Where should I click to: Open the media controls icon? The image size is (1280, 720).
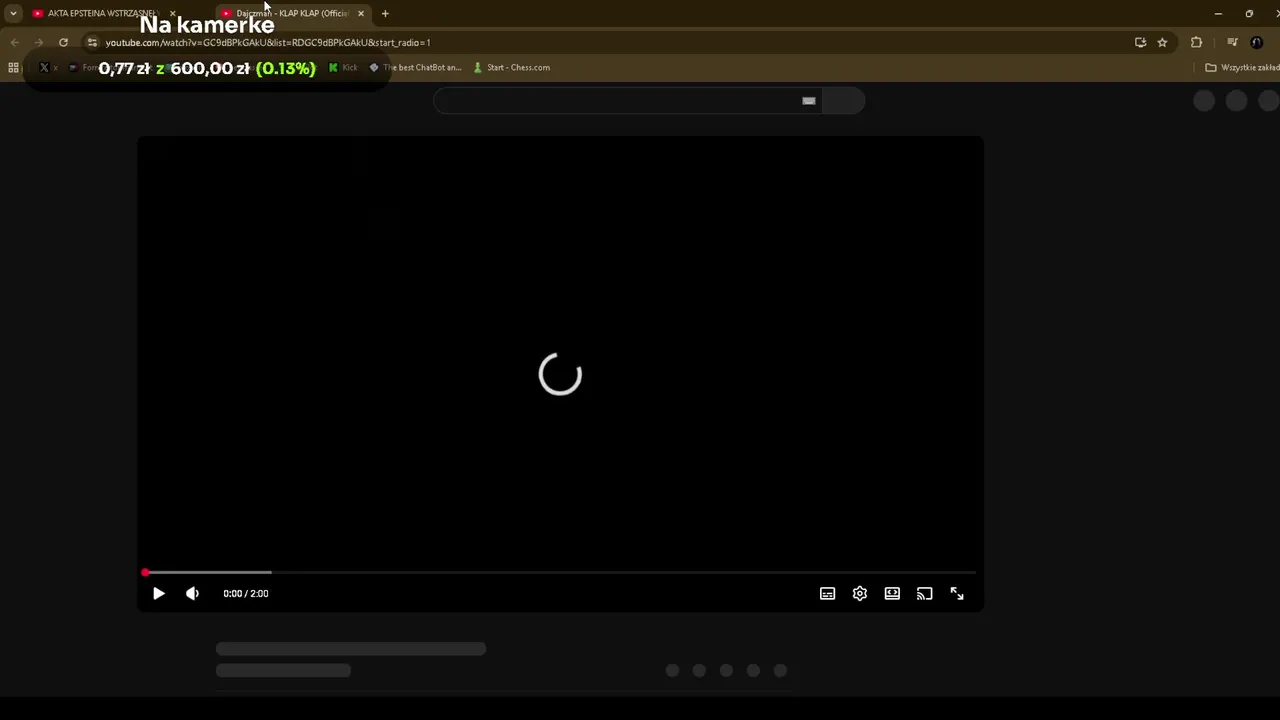click(1232, 42)
